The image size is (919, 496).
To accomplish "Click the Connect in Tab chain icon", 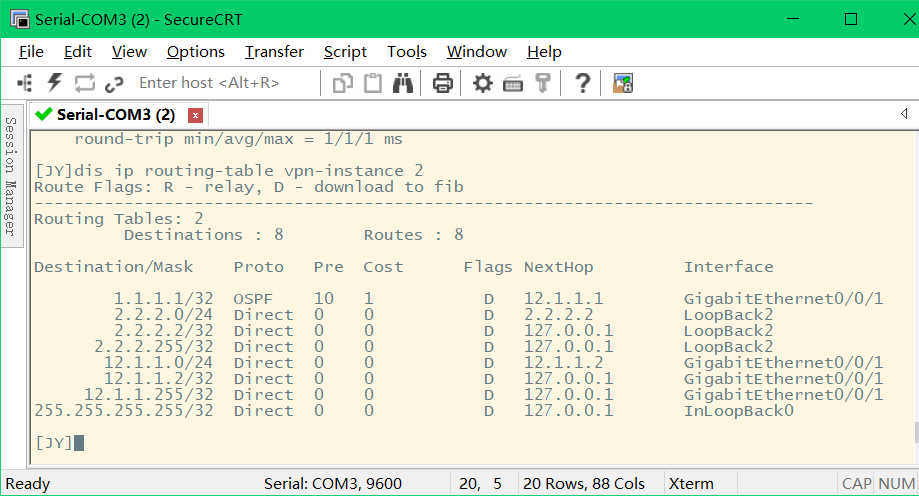I will click(114, 84).
